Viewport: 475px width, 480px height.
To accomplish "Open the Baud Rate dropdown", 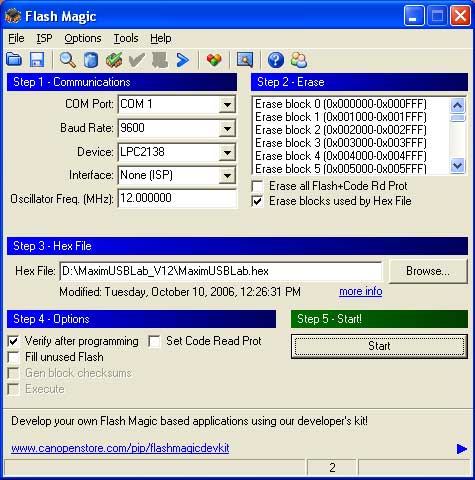I will (227, 128).
